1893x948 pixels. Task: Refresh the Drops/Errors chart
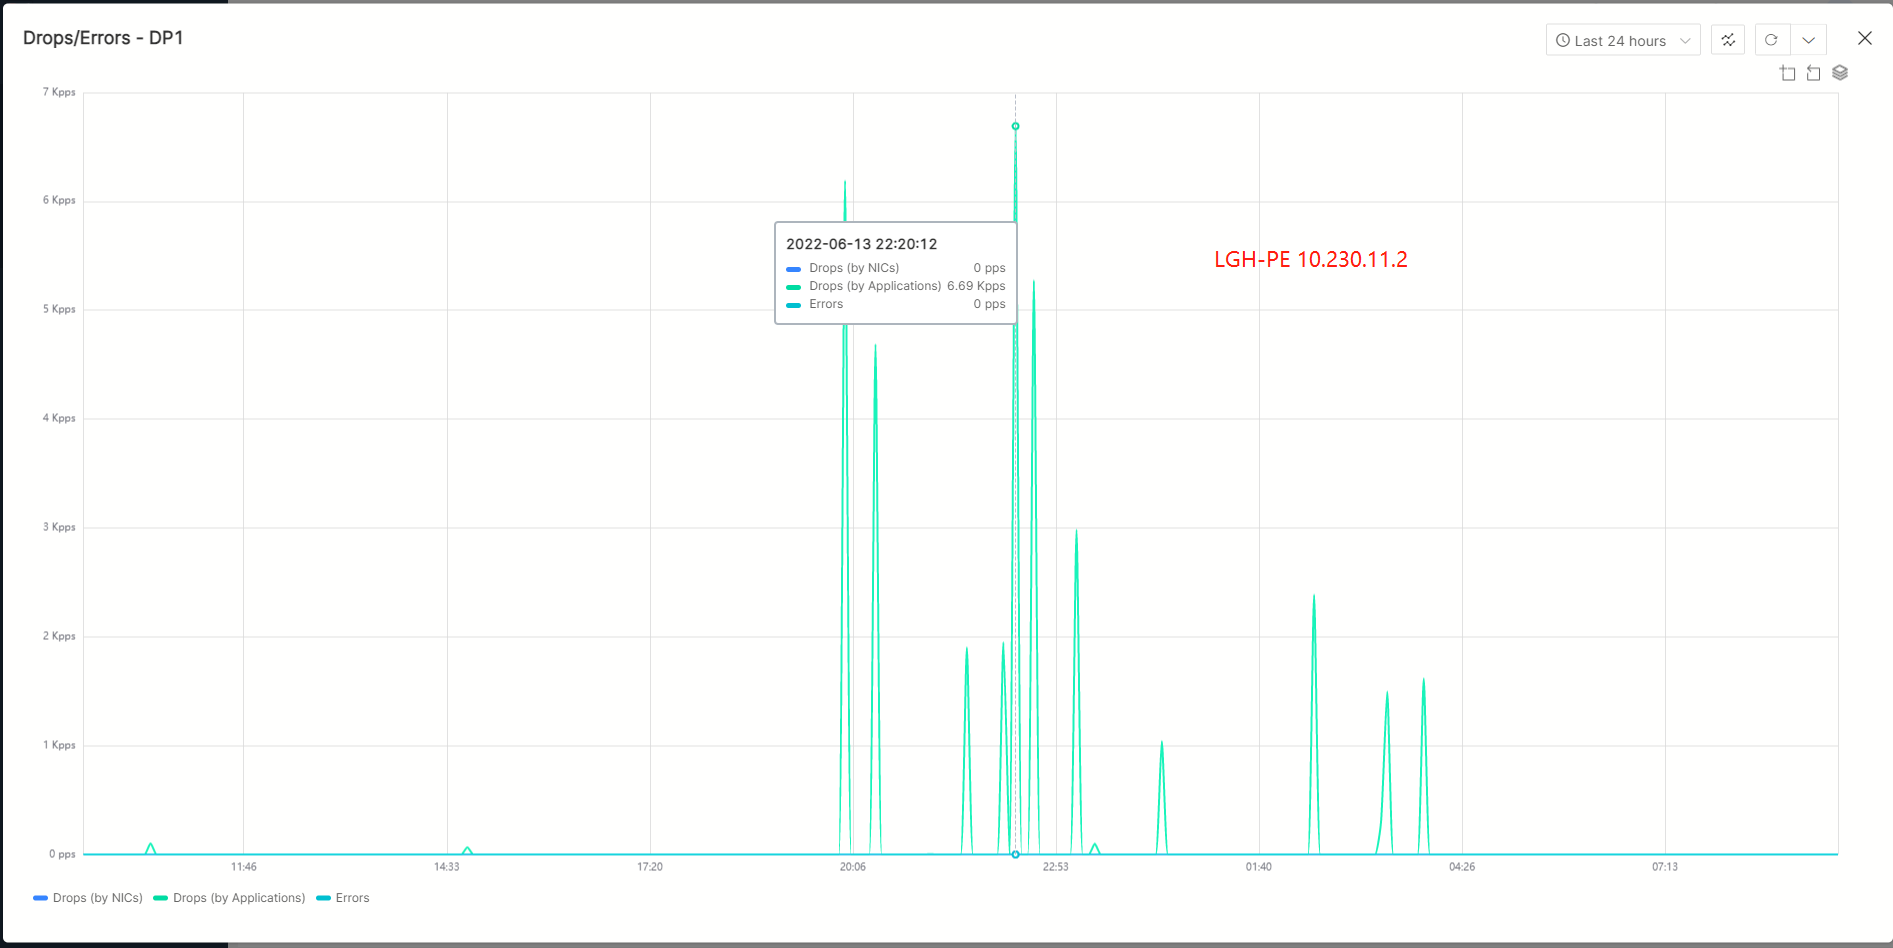[1771, 40]
